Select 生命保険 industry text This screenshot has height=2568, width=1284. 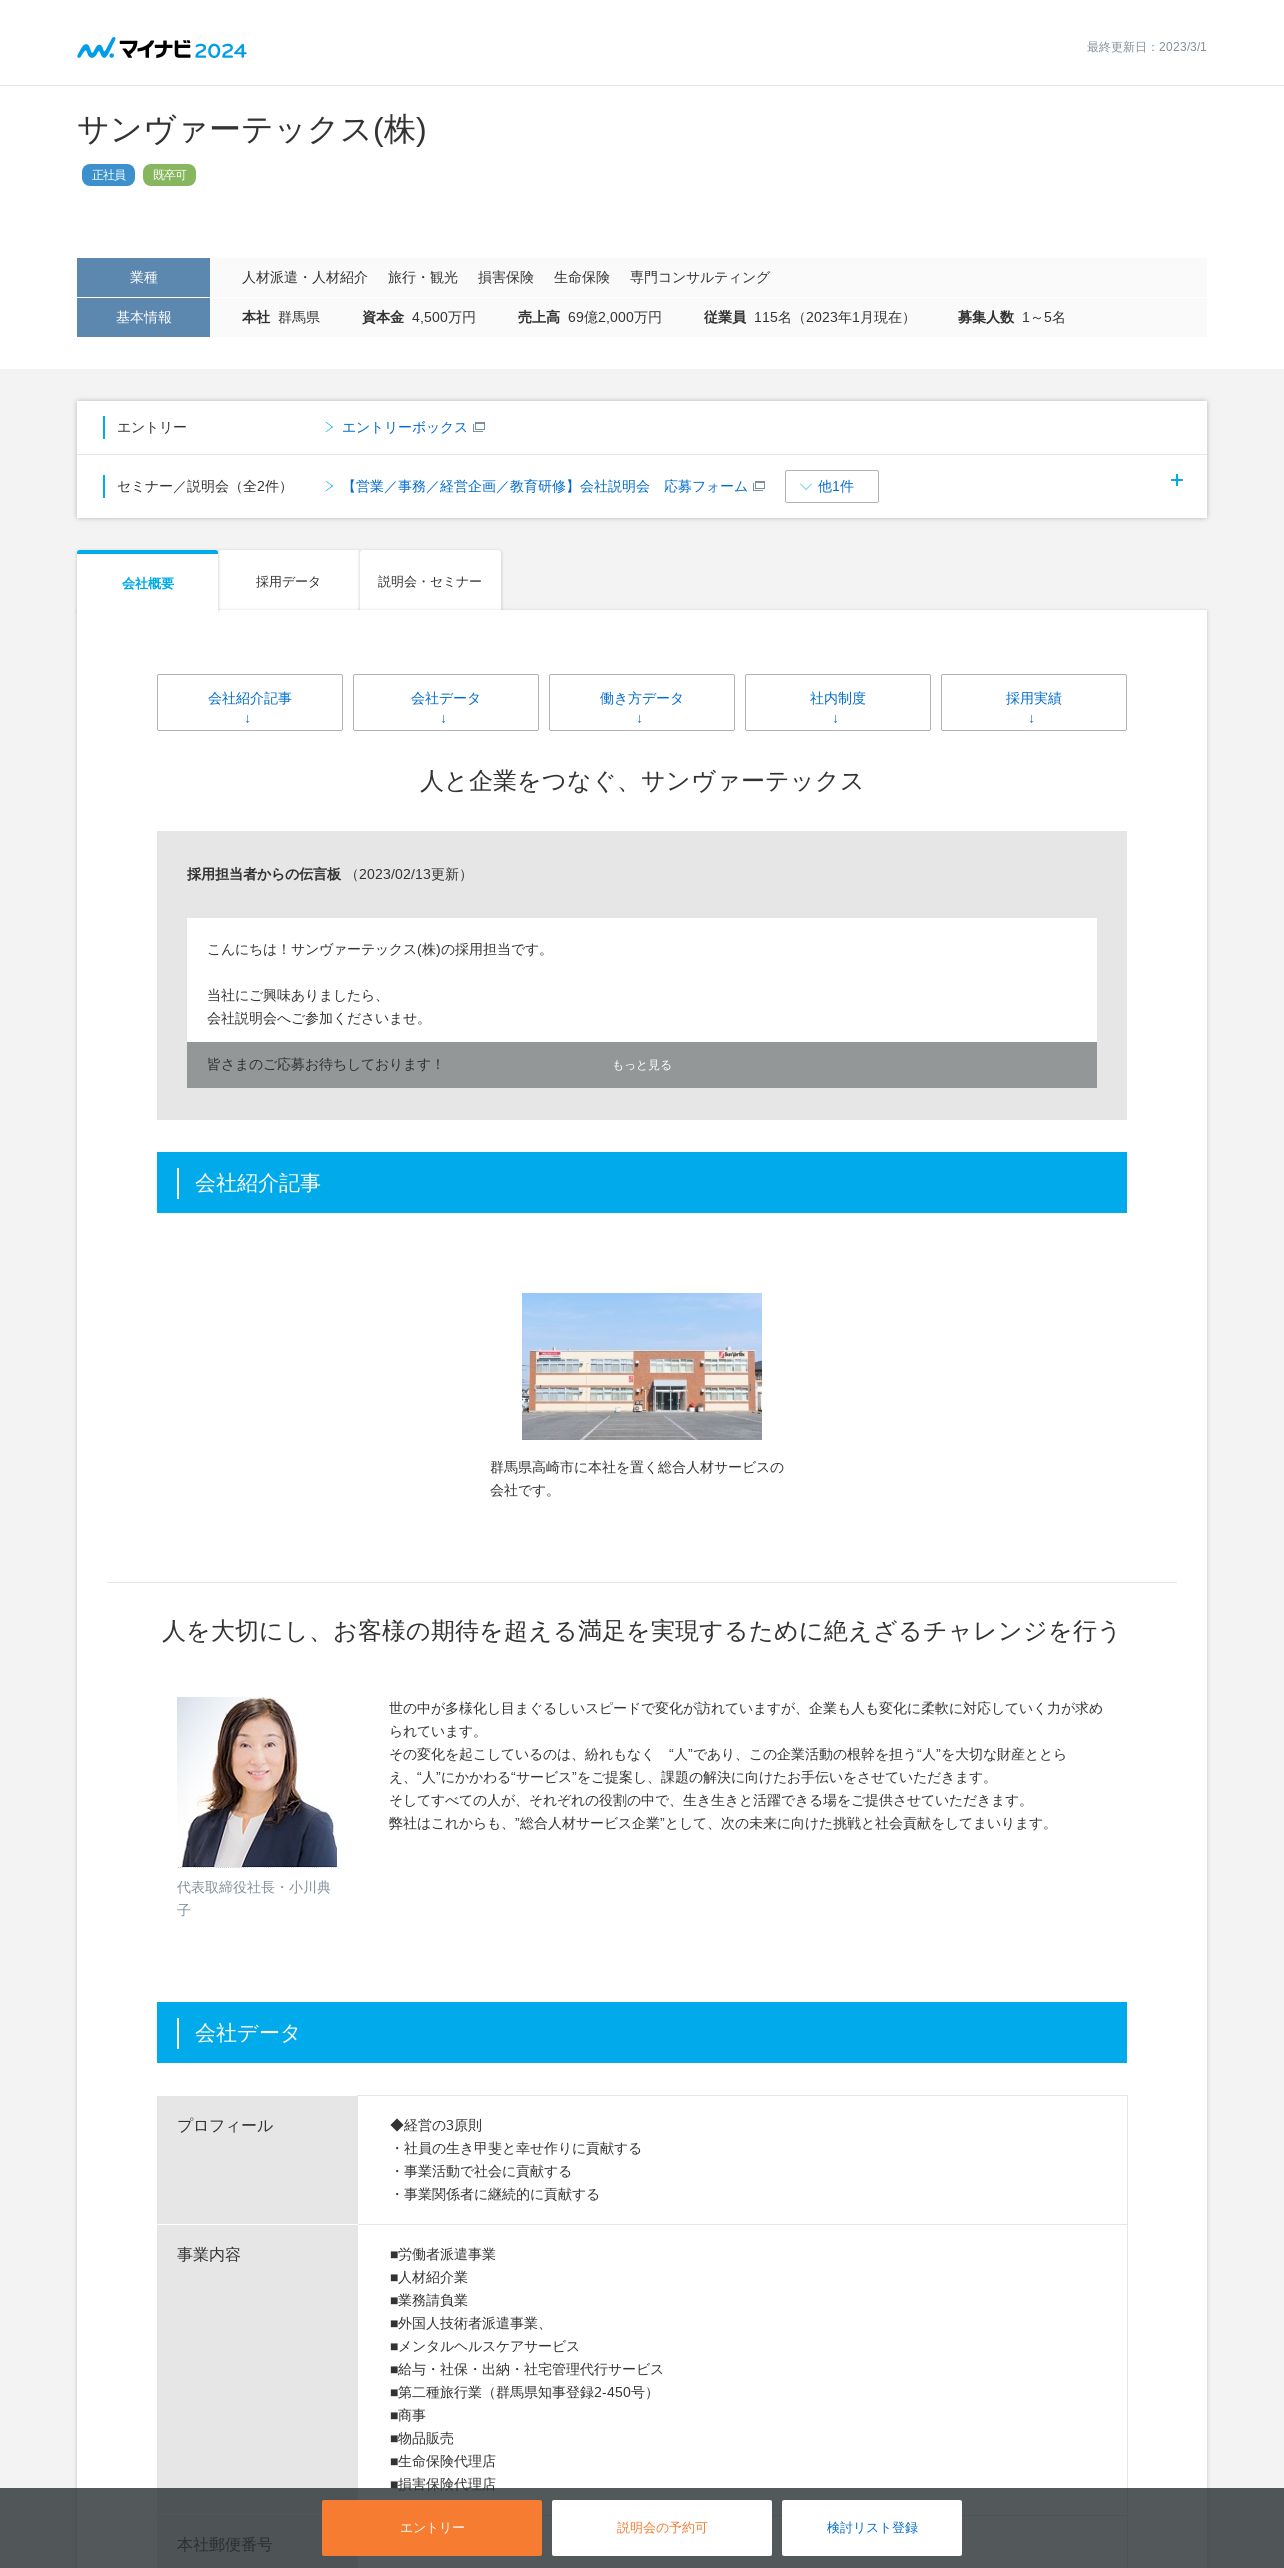pyautogui.click(x=582, y=277)
